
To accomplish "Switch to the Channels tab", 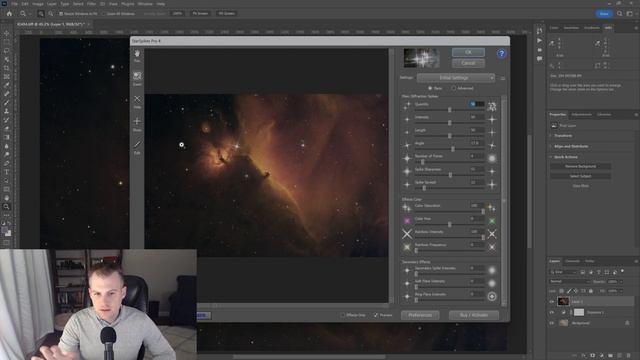I will (x=572, y=261).
